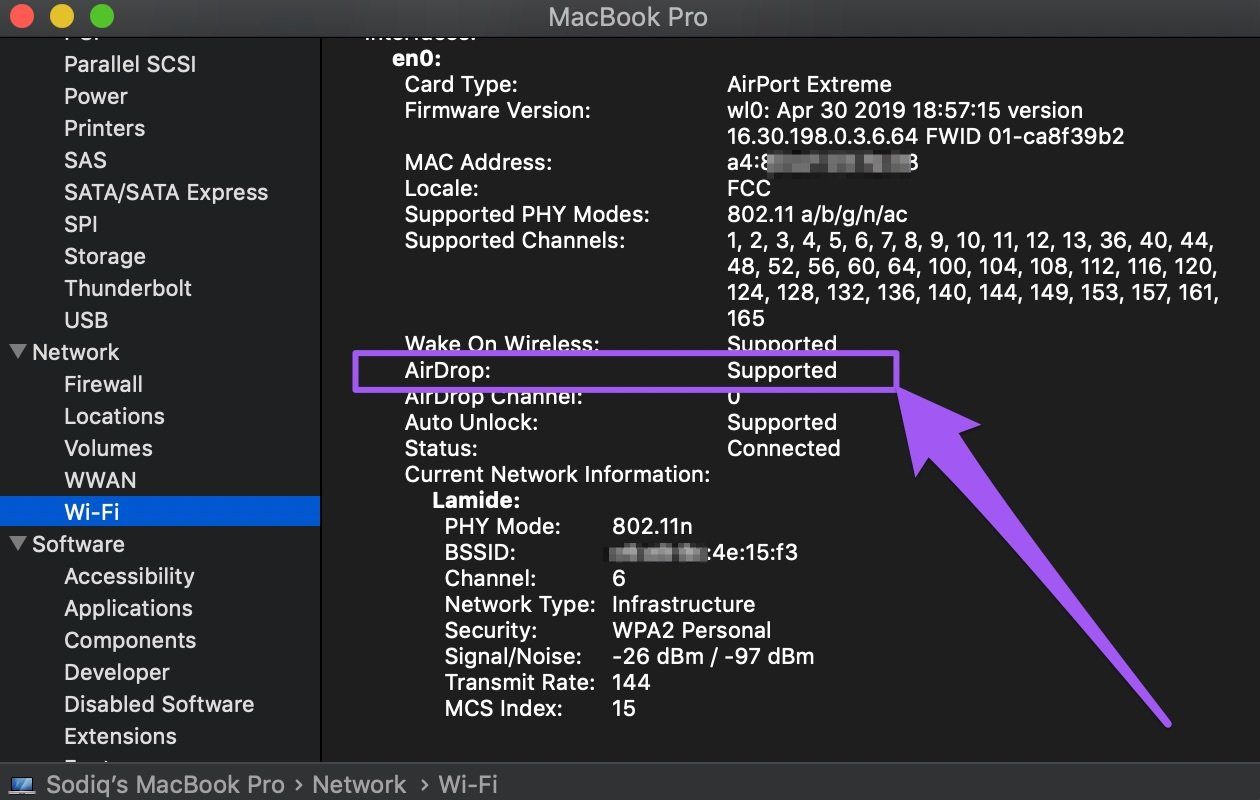Open Locations under Network
The image size is (1260, 800).
[x=114, y=416]
